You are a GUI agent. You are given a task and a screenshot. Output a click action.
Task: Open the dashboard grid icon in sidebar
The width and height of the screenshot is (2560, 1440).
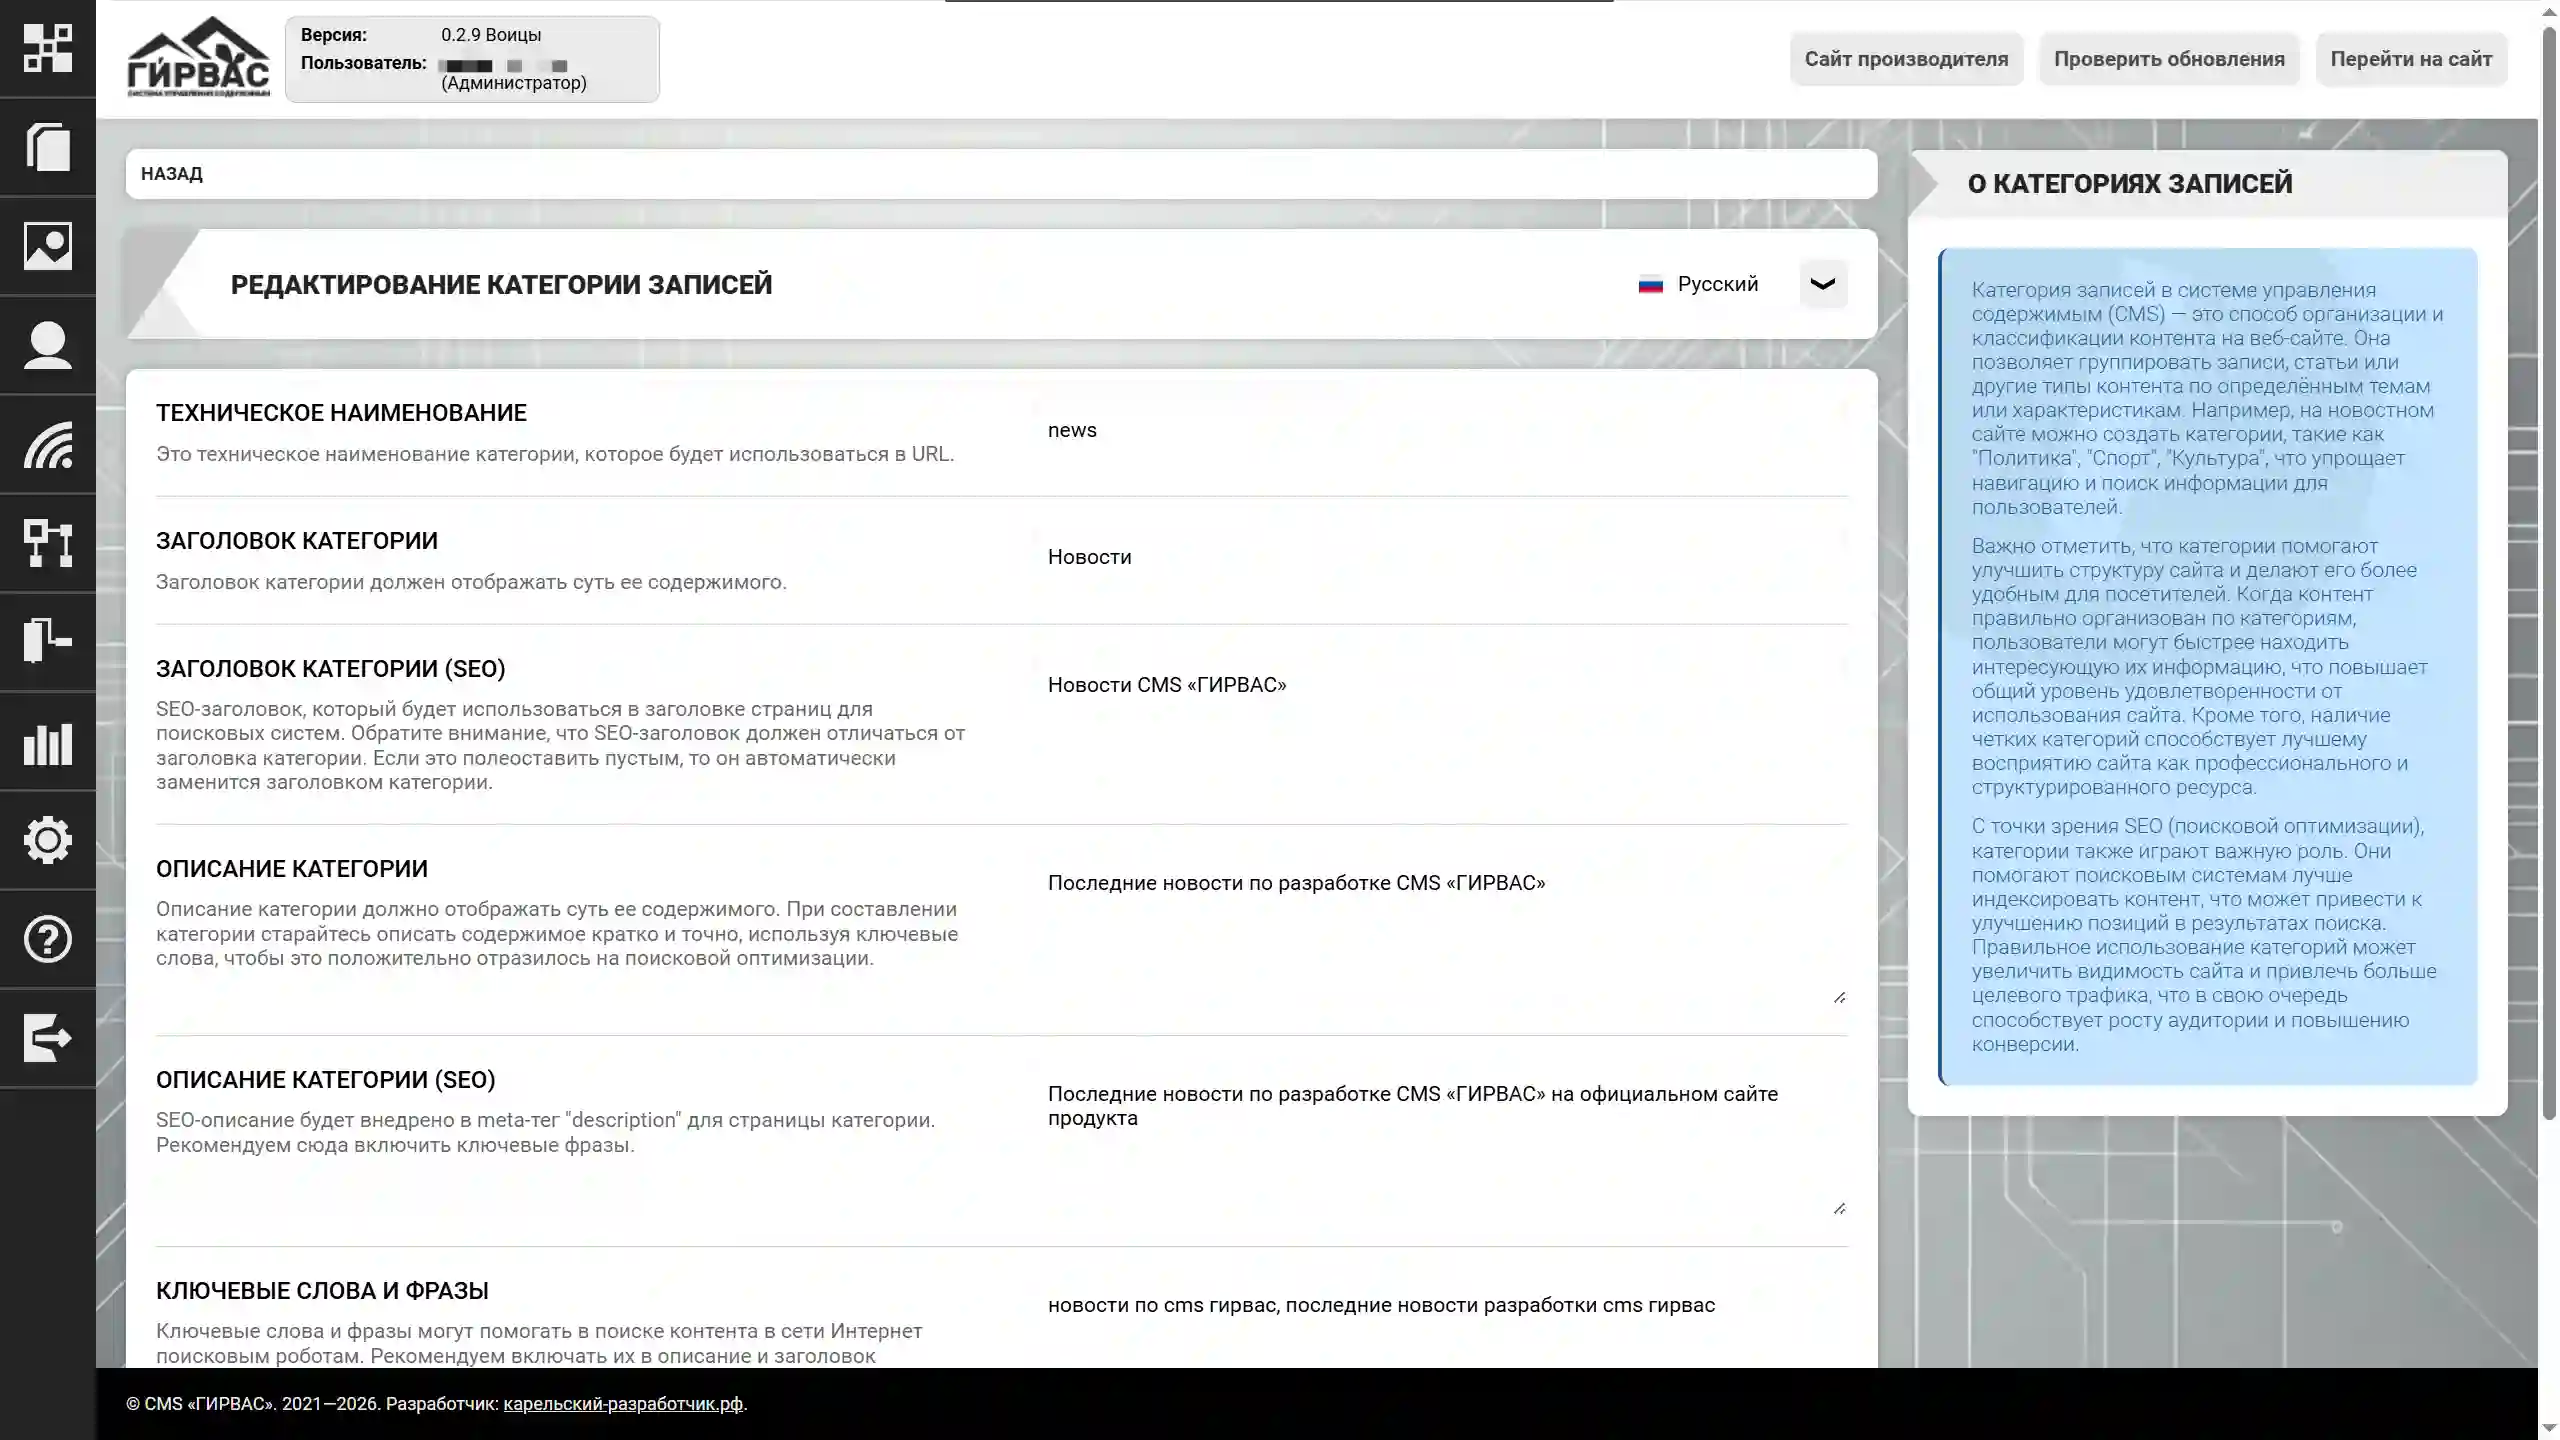coord(47,47)
